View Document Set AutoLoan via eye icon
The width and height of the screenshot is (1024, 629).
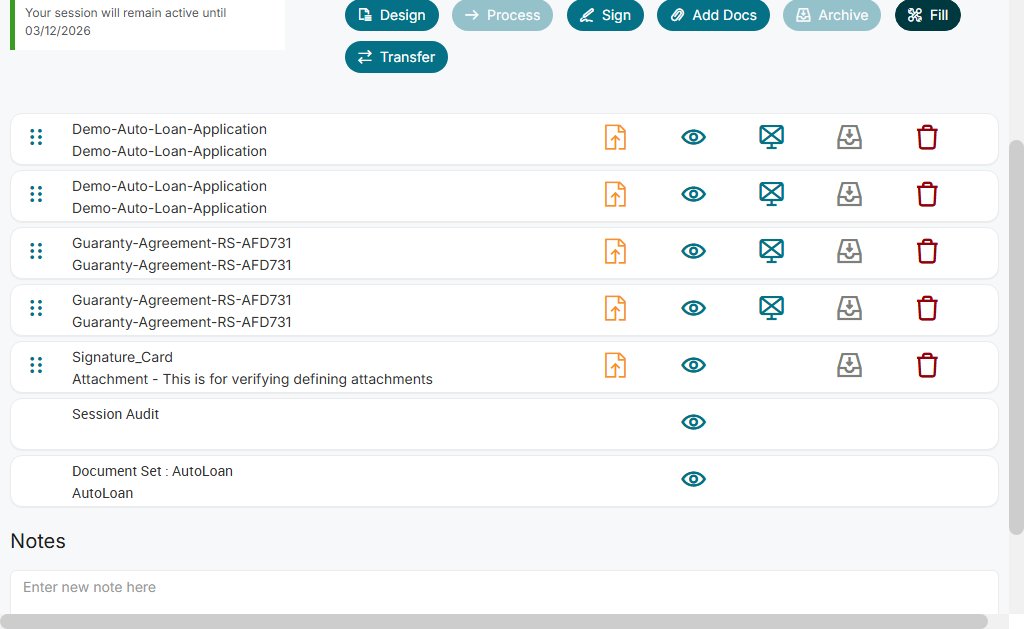pos(694,479)
